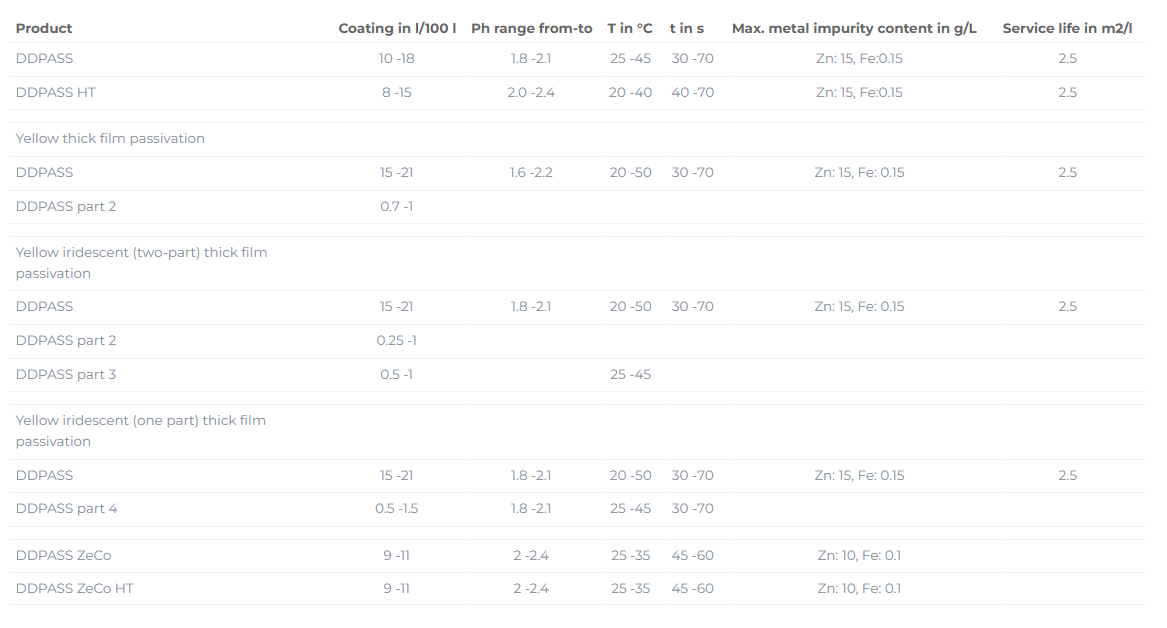Click "25 -45" in the DDPASS part 3 row
Screen dimensions: 1167x628
click(x=630, y=374)
